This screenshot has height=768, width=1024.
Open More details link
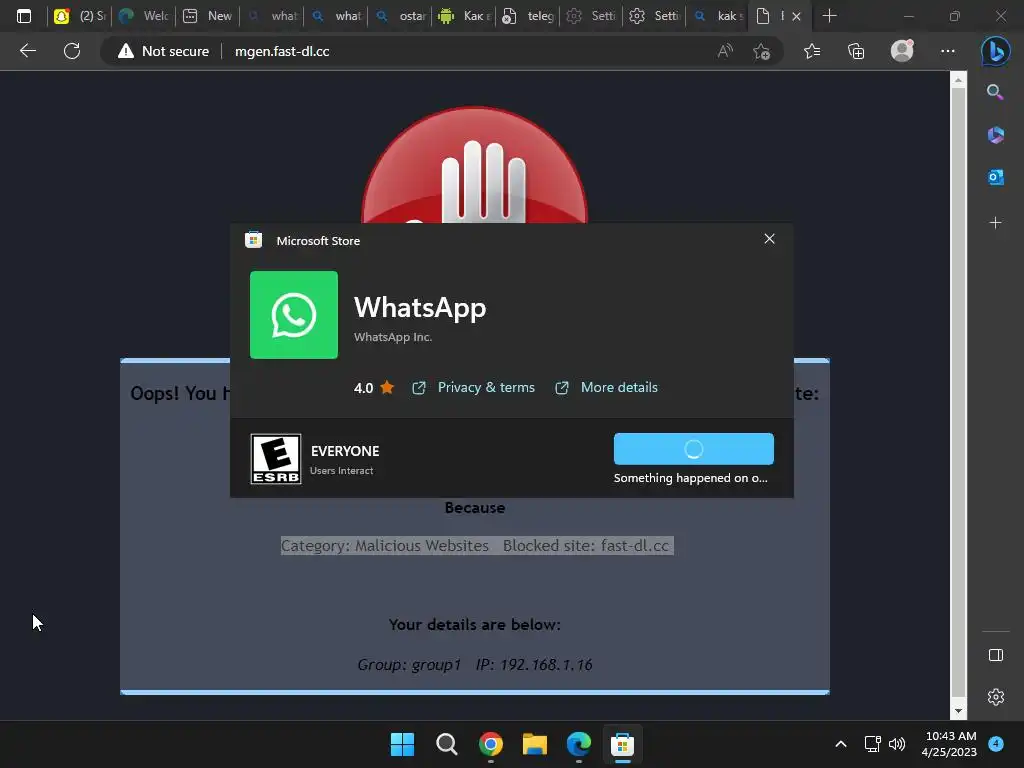pyautogui.click(x=607, y=388)
